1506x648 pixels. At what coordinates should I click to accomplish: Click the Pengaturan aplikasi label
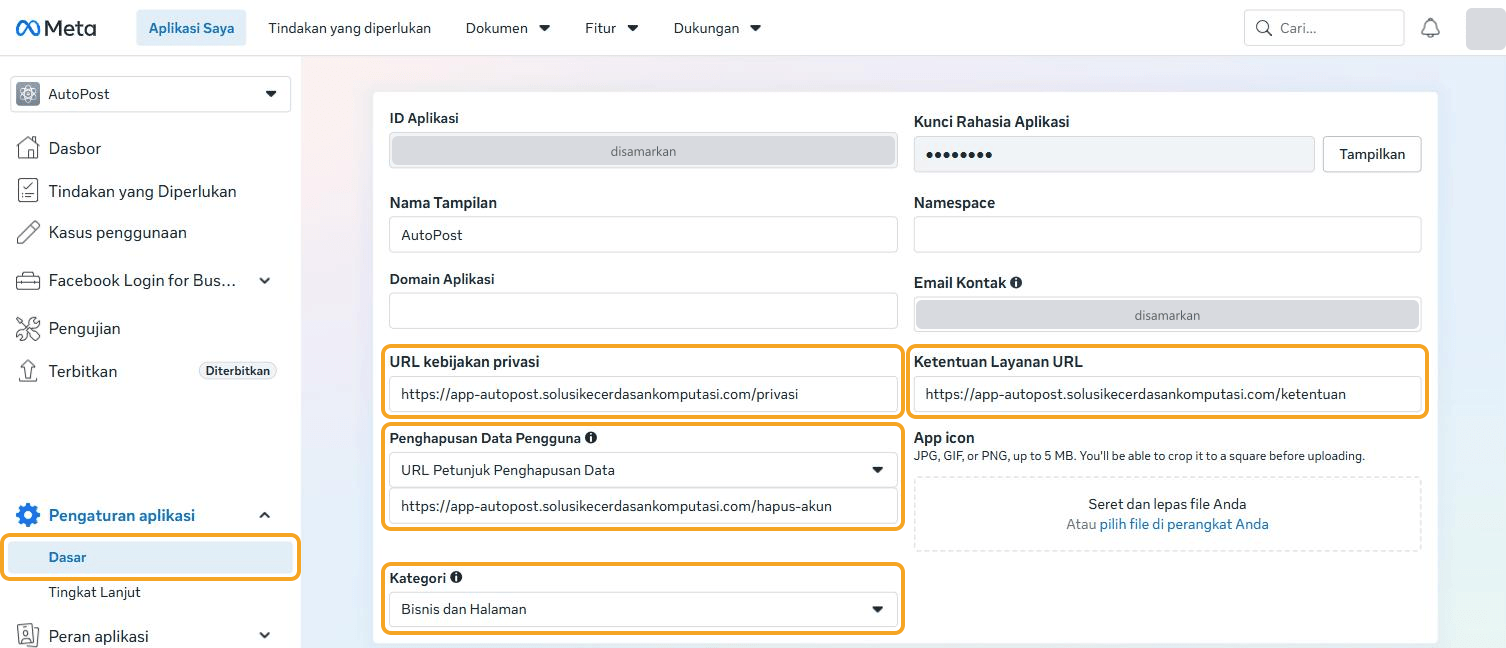[122, 516]
